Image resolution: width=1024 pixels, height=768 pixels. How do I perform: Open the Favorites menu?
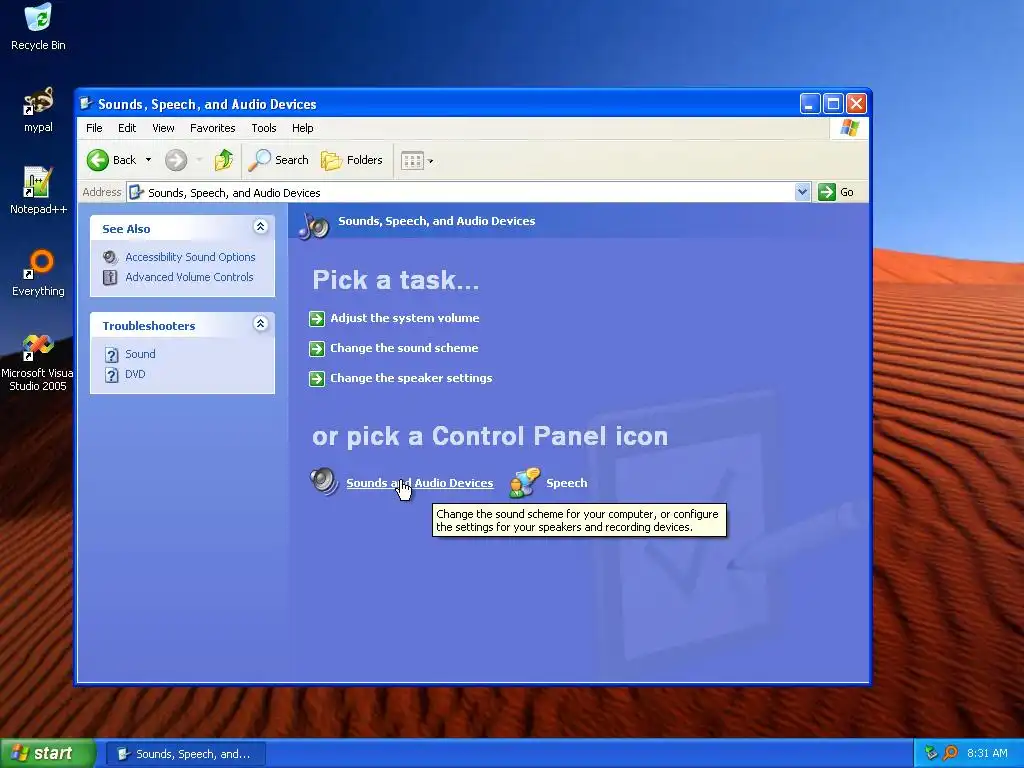click(x=212, y=128)
